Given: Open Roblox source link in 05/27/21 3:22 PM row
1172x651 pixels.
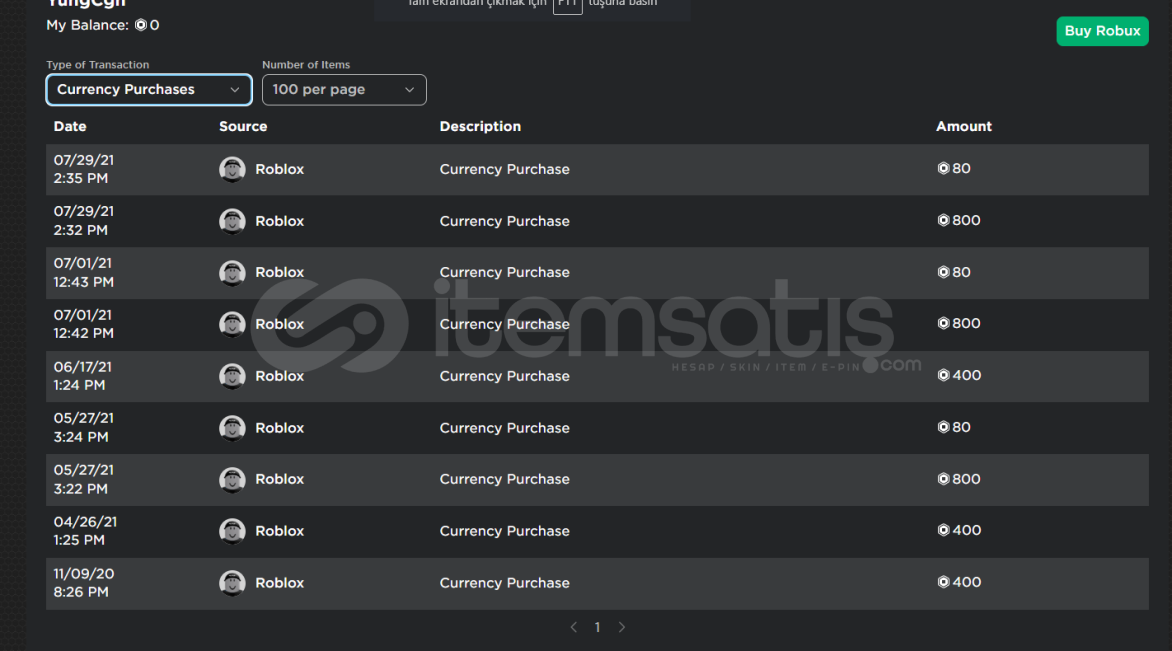Looking at the screenshot, I should coord(280,480).
